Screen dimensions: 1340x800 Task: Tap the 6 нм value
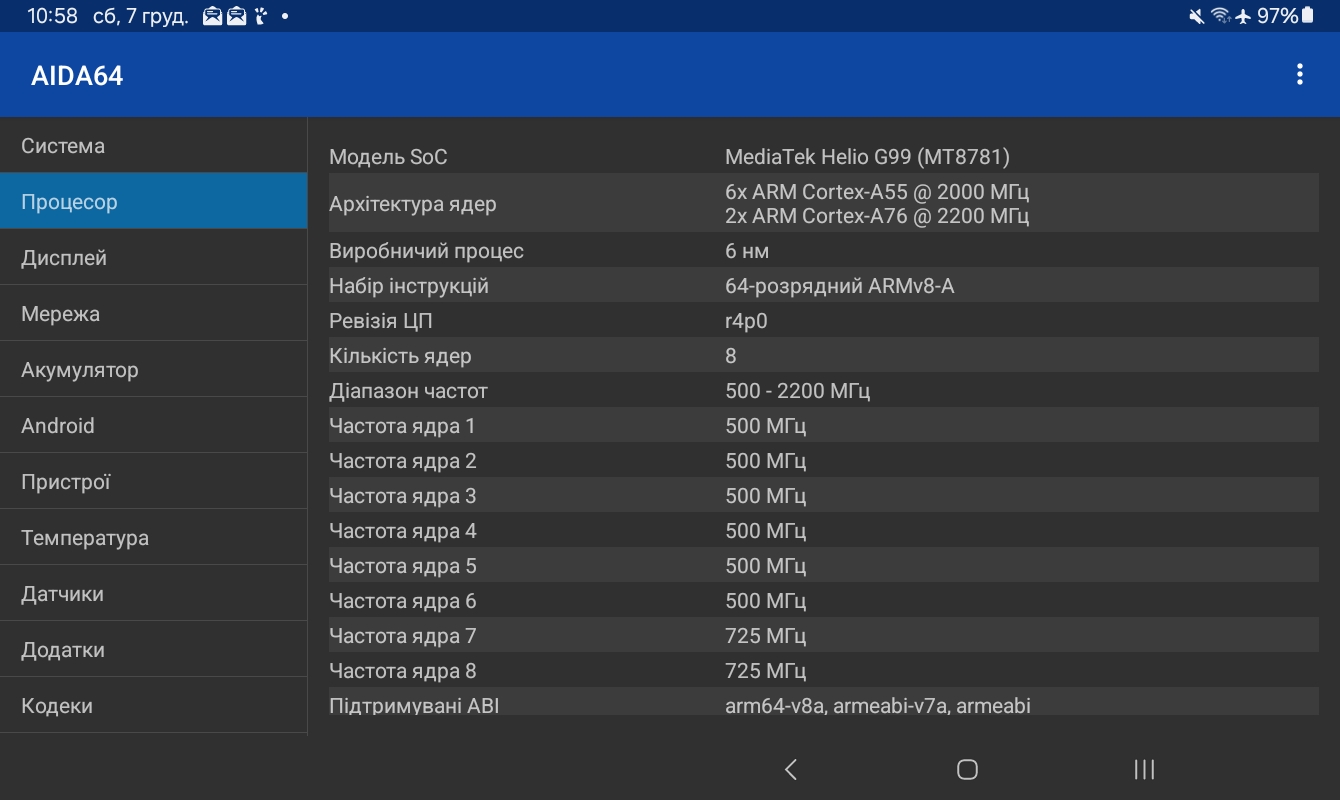pos(747,251)
